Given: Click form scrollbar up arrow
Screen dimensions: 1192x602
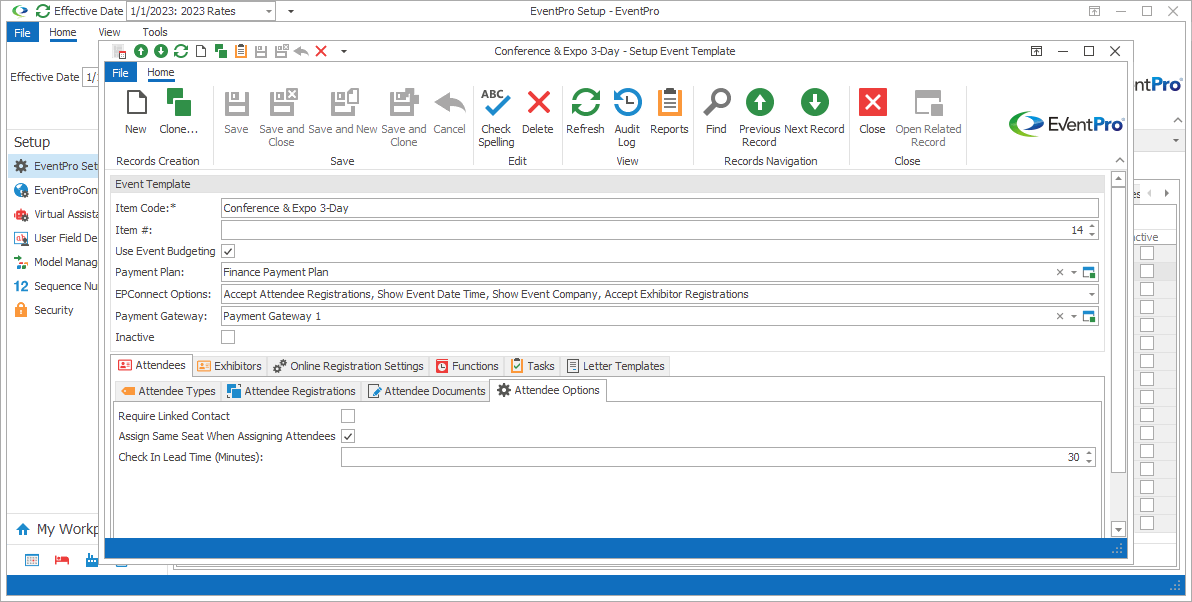Looking at the screenshot, I should click(x=1118, y=179).
